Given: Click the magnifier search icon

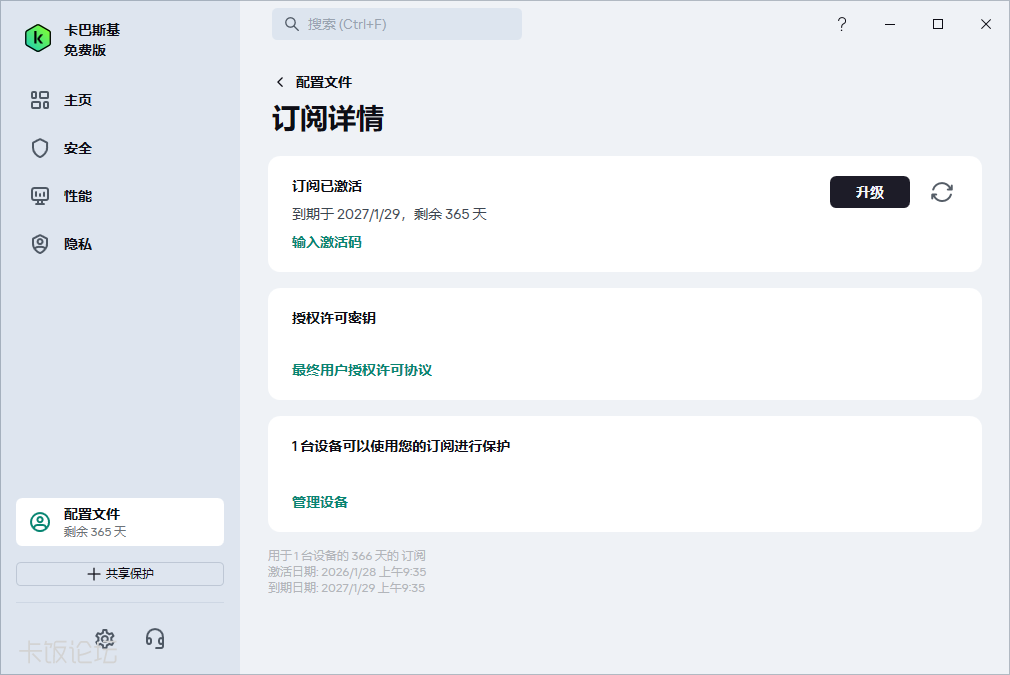Looking at the screenshot, I should pyautogui.click(x=292, y=24).
